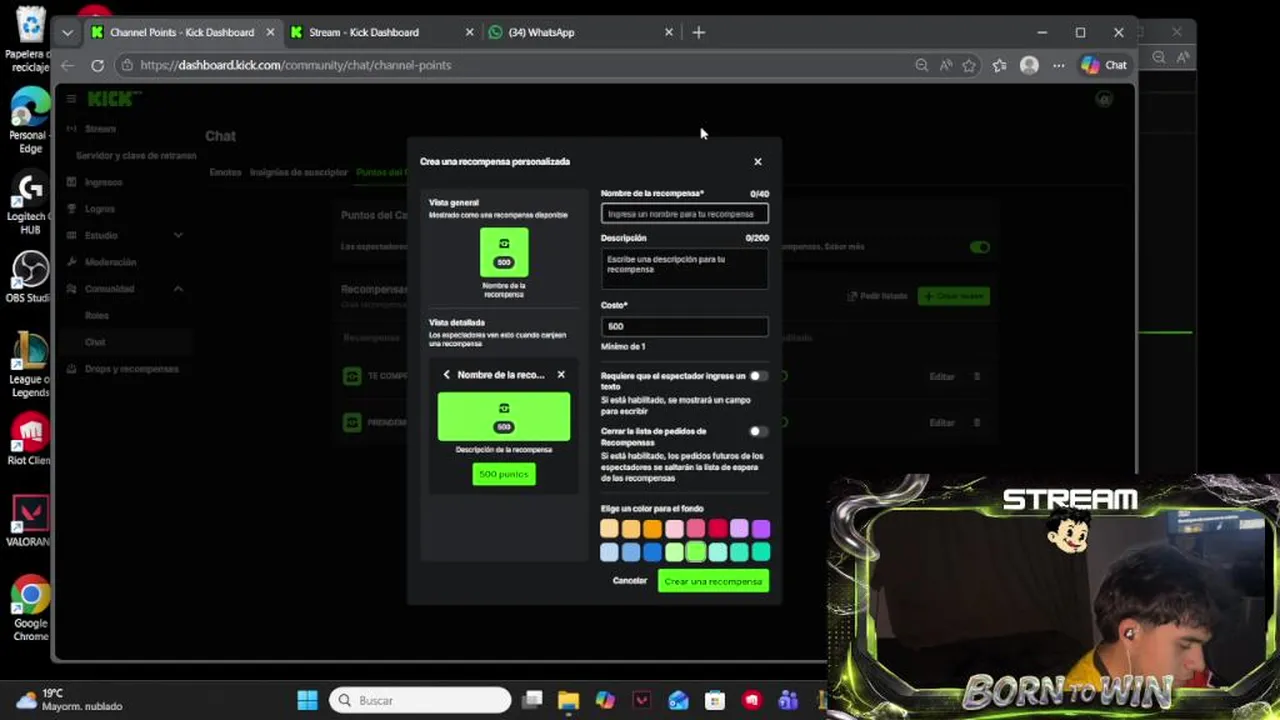Image resolution: width=1280 pixels, height=720 pixels.
Task: Select the selected bright green color swatch
Action: 696,552
